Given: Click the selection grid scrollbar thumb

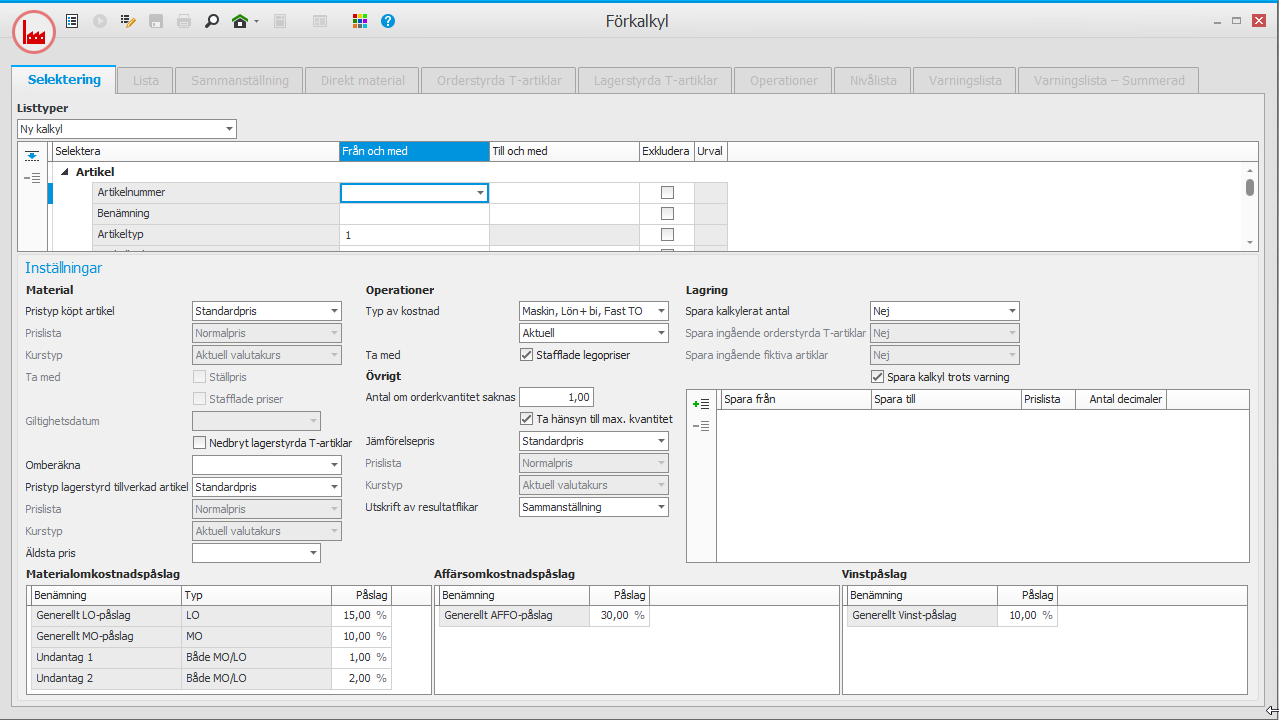Looking at the screenshot, I should 1249,187.
